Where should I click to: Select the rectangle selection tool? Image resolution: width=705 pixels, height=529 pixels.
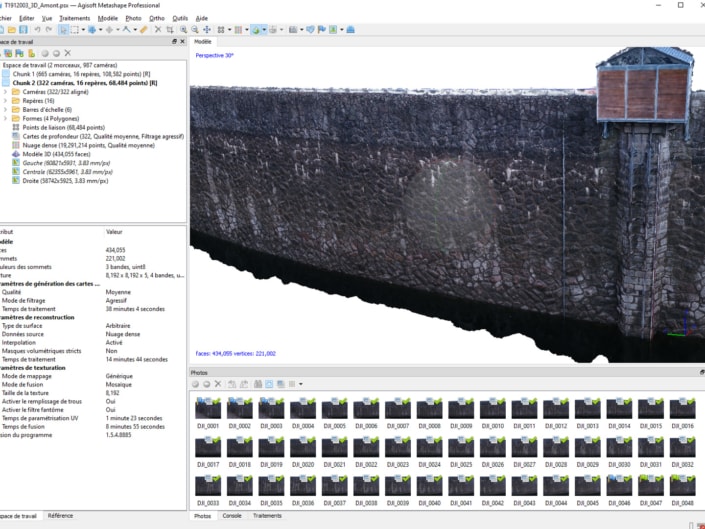74,30
